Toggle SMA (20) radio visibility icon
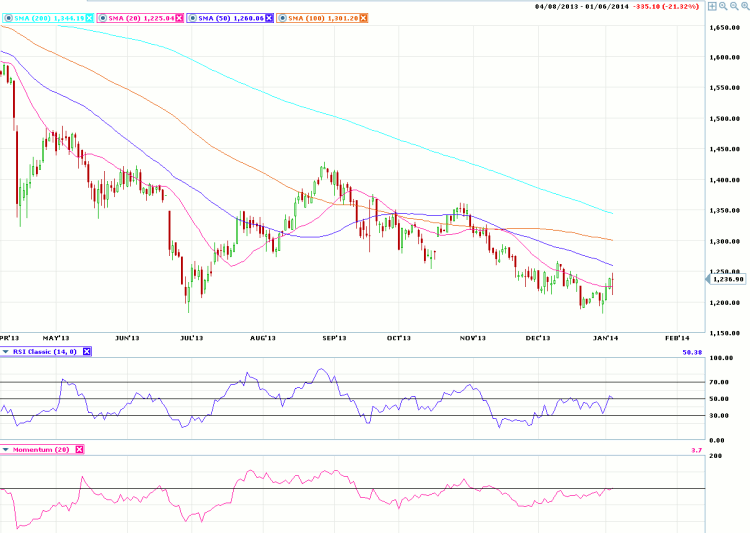 coord(100,18)
